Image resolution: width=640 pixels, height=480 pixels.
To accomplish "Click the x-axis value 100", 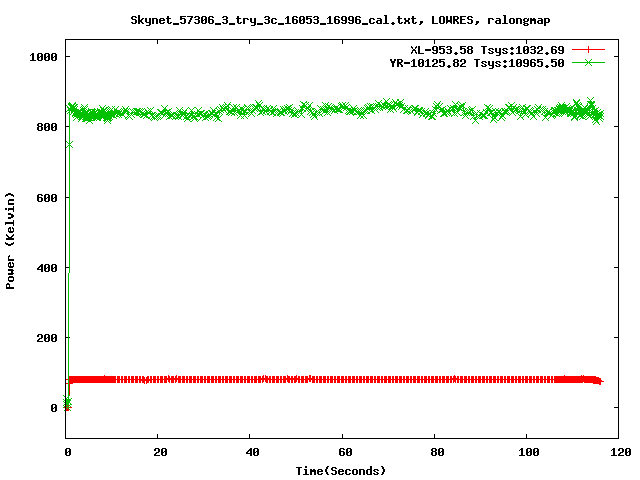I will pyautogui.click(x=529, y=452).
